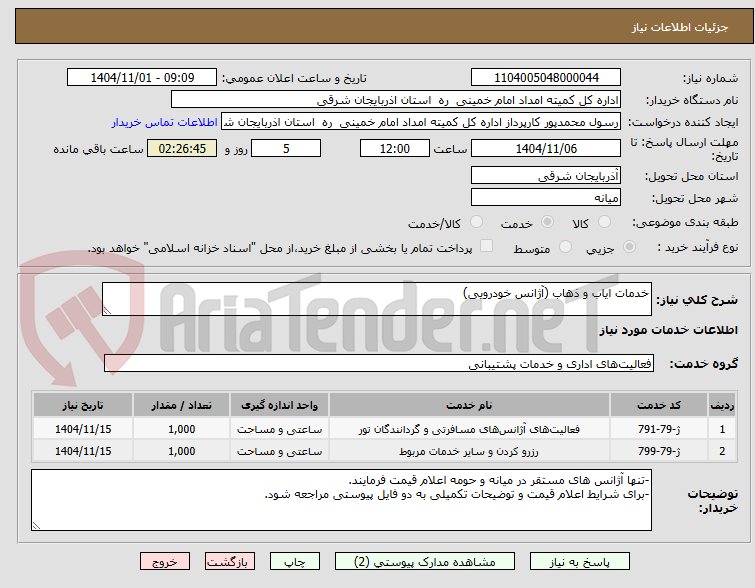This screenshot has height=588, width=755.
Task: Click the 'تاریخ نیاز' column header
Action: (83, 405)
